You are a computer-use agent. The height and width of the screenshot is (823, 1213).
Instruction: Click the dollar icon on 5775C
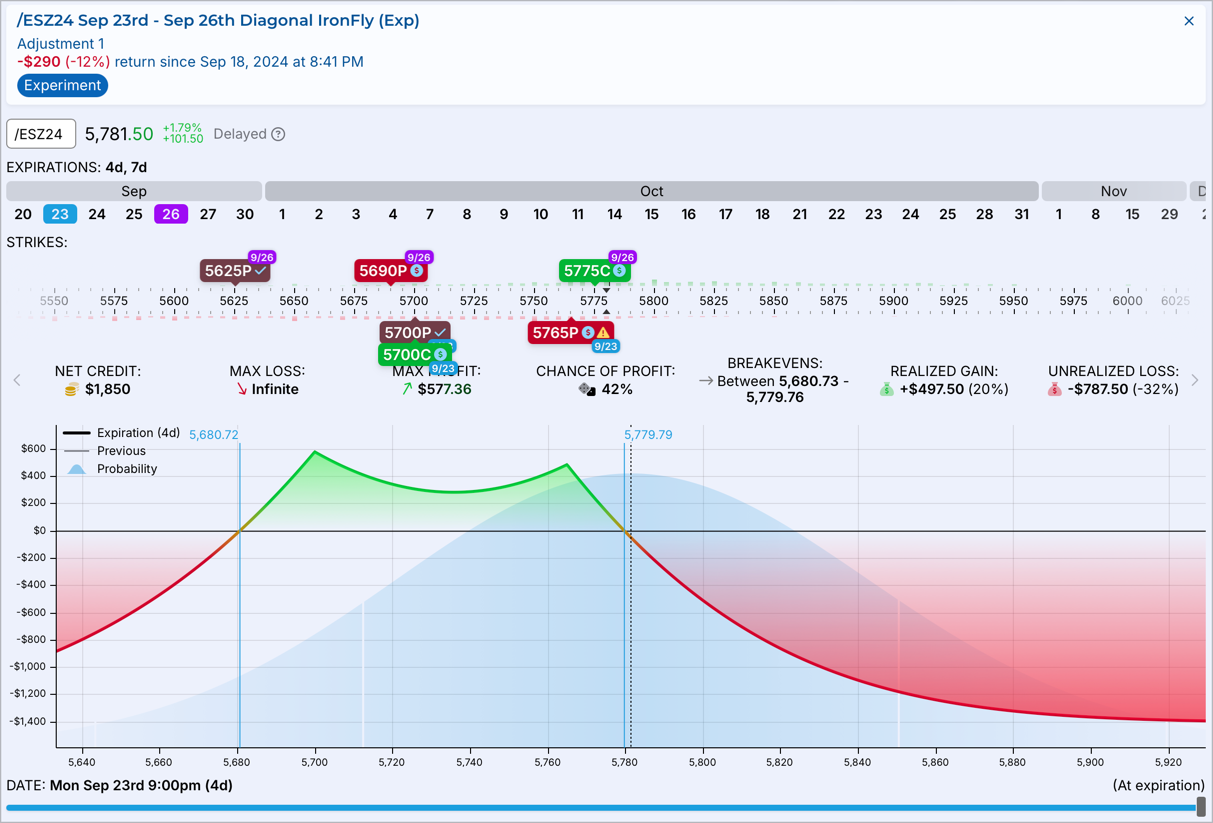click(620, 271)
